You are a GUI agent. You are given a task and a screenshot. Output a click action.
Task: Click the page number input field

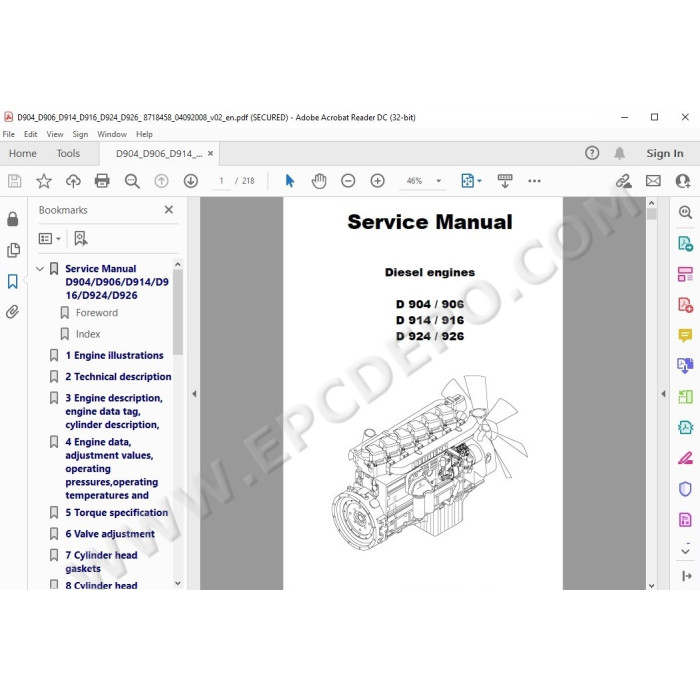pyautogui.click(x=221, y=181)
